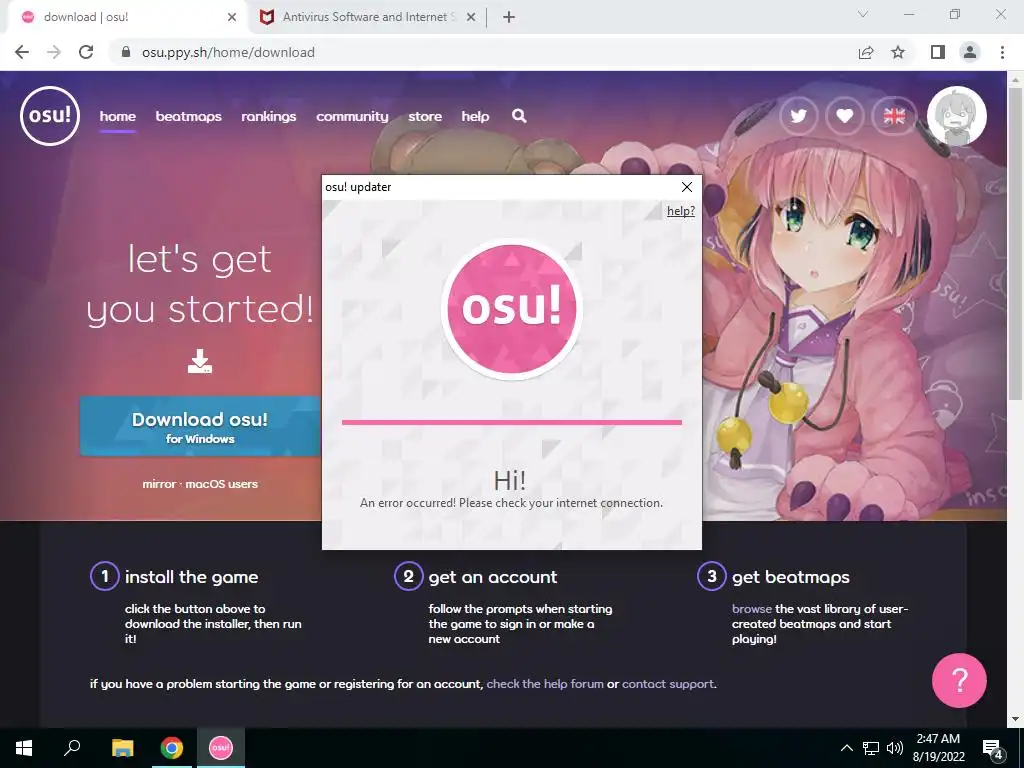The height and width of the screenshot is (768, 1024).
Task: Click network icon in system tray
Action: [871, 748]
